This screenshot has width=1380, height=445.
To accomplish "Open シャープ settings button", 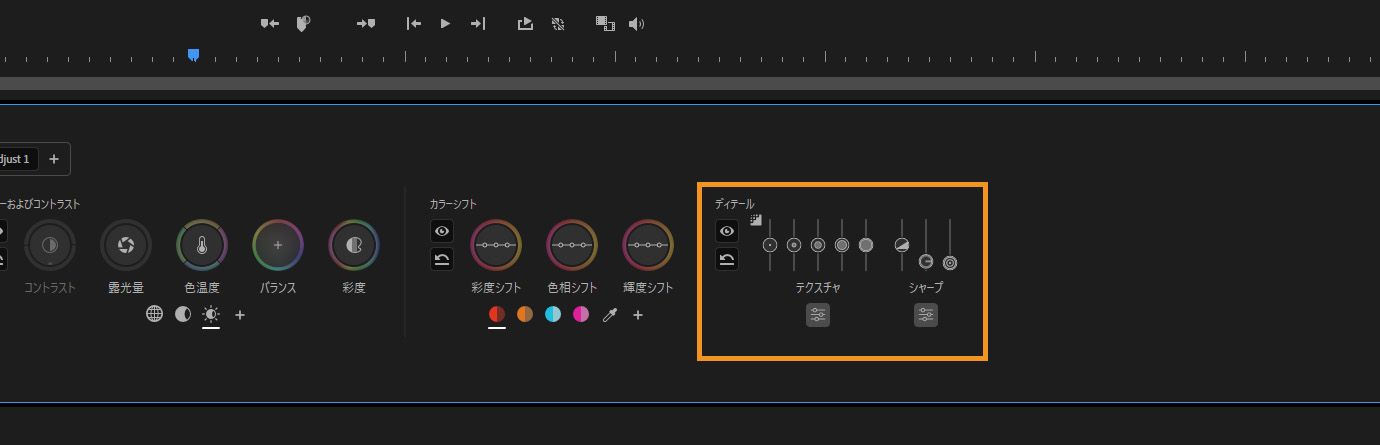I will (x=926, y=316).
